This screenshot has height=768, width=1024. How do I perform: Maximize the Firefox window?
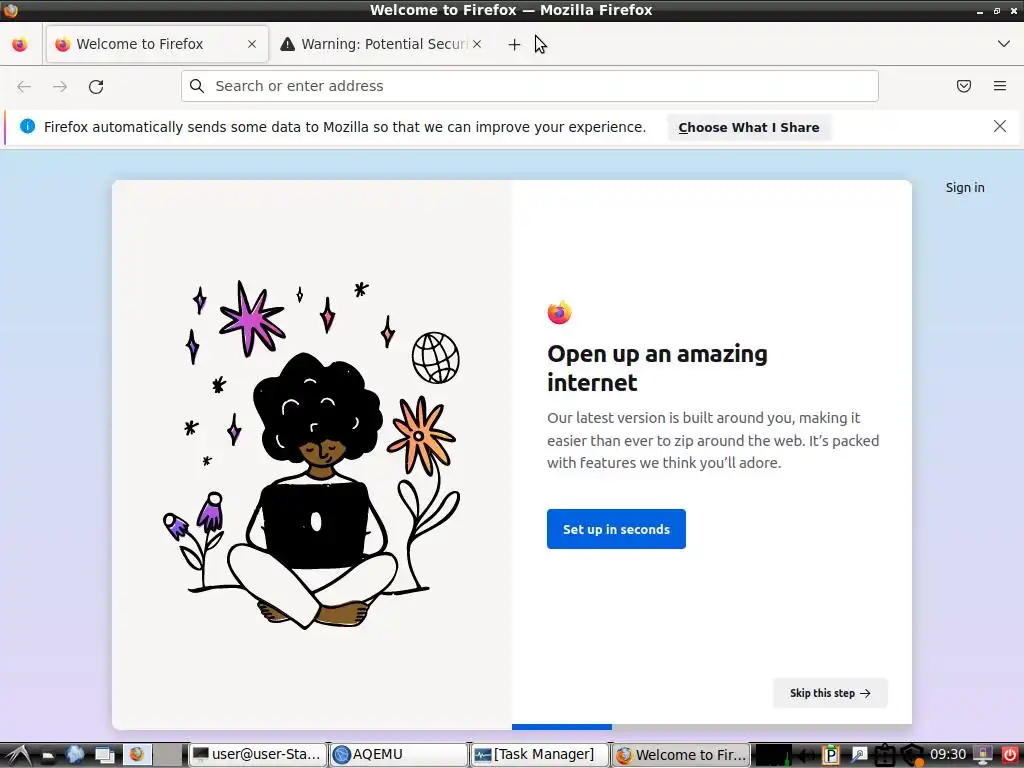tap(997, 10)
